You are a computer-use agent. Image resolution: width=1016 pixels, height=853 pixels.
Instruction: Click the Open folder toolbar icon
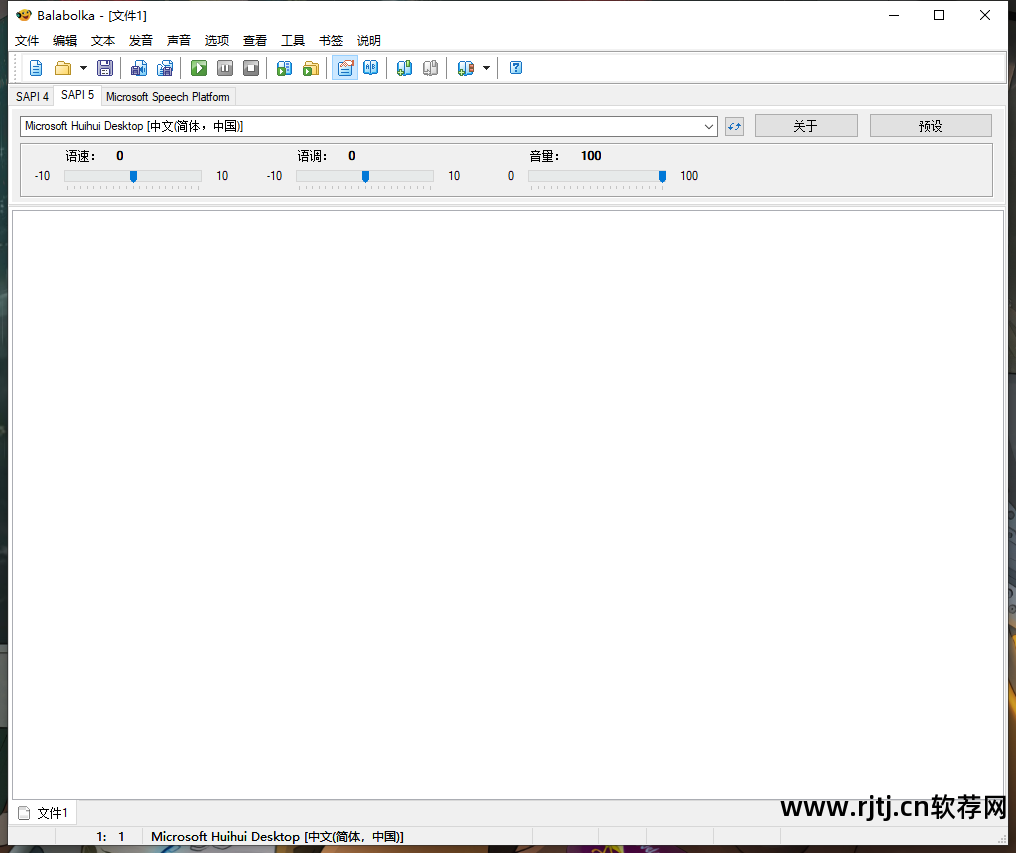point(63,68)
